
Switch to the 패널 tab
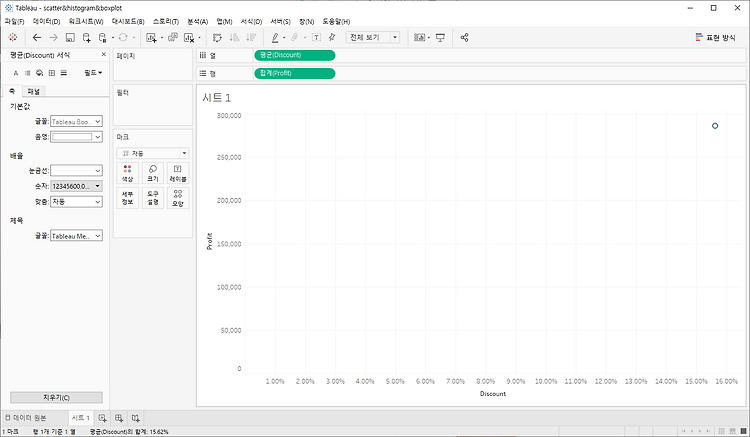pyautogui.click(x=33, y=91)
